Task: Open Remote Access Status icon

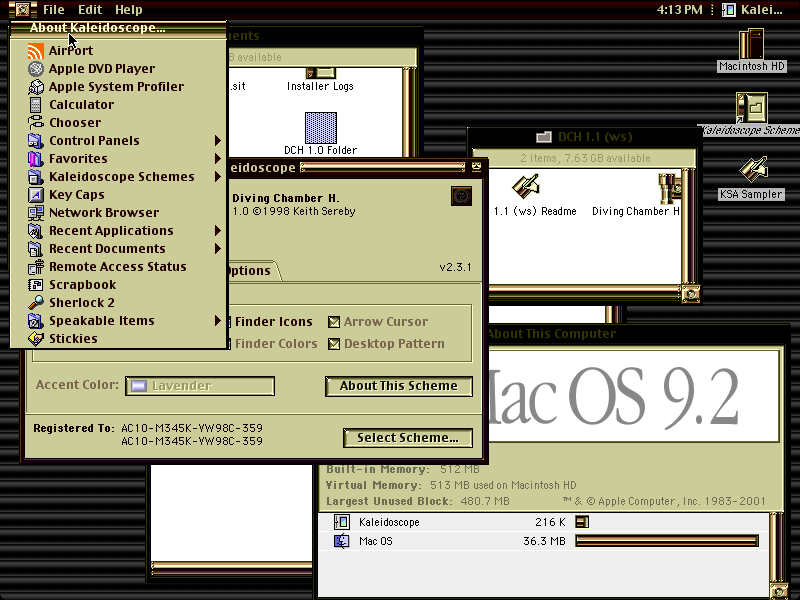Action: point(36,267)
